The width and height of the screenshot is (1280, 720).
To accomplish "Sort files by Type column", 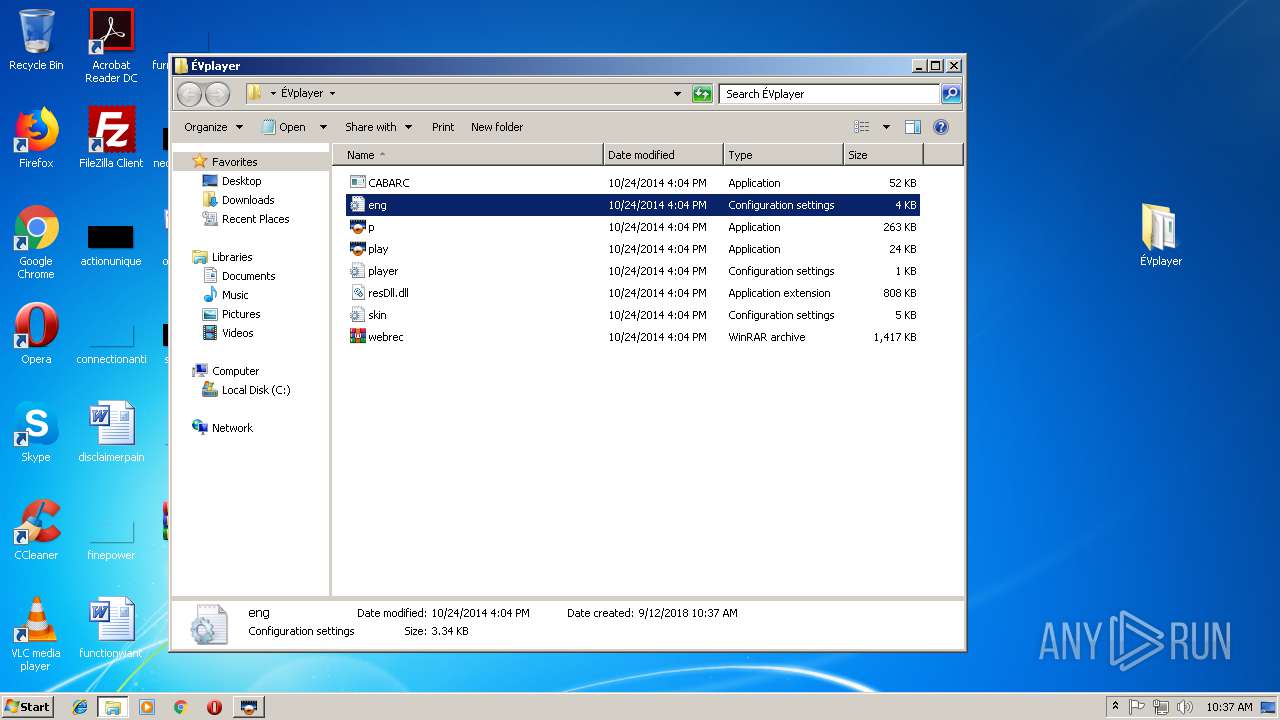I will pyautogui.click(x=783, y=155).
